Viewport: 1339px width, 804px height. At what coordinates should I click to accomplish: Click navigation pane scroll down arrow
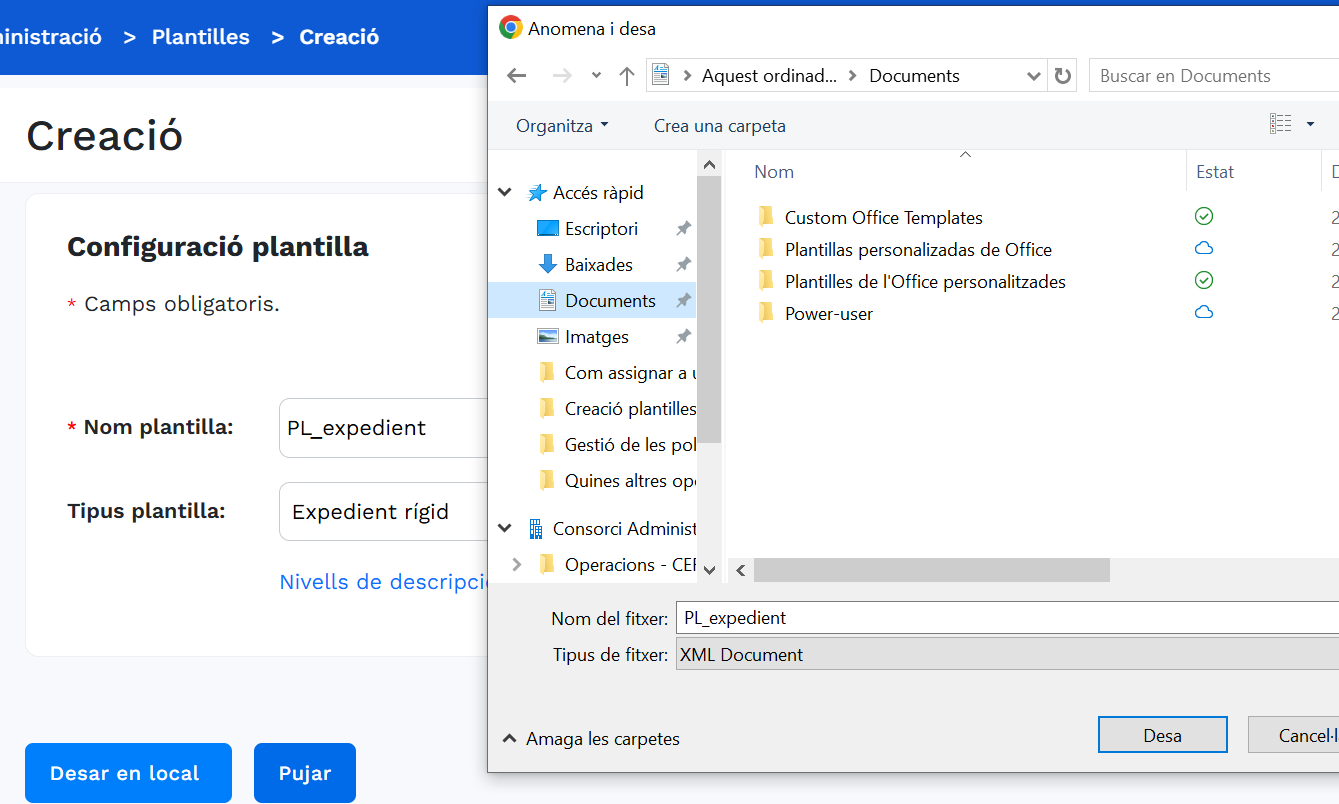coord(709,569)
